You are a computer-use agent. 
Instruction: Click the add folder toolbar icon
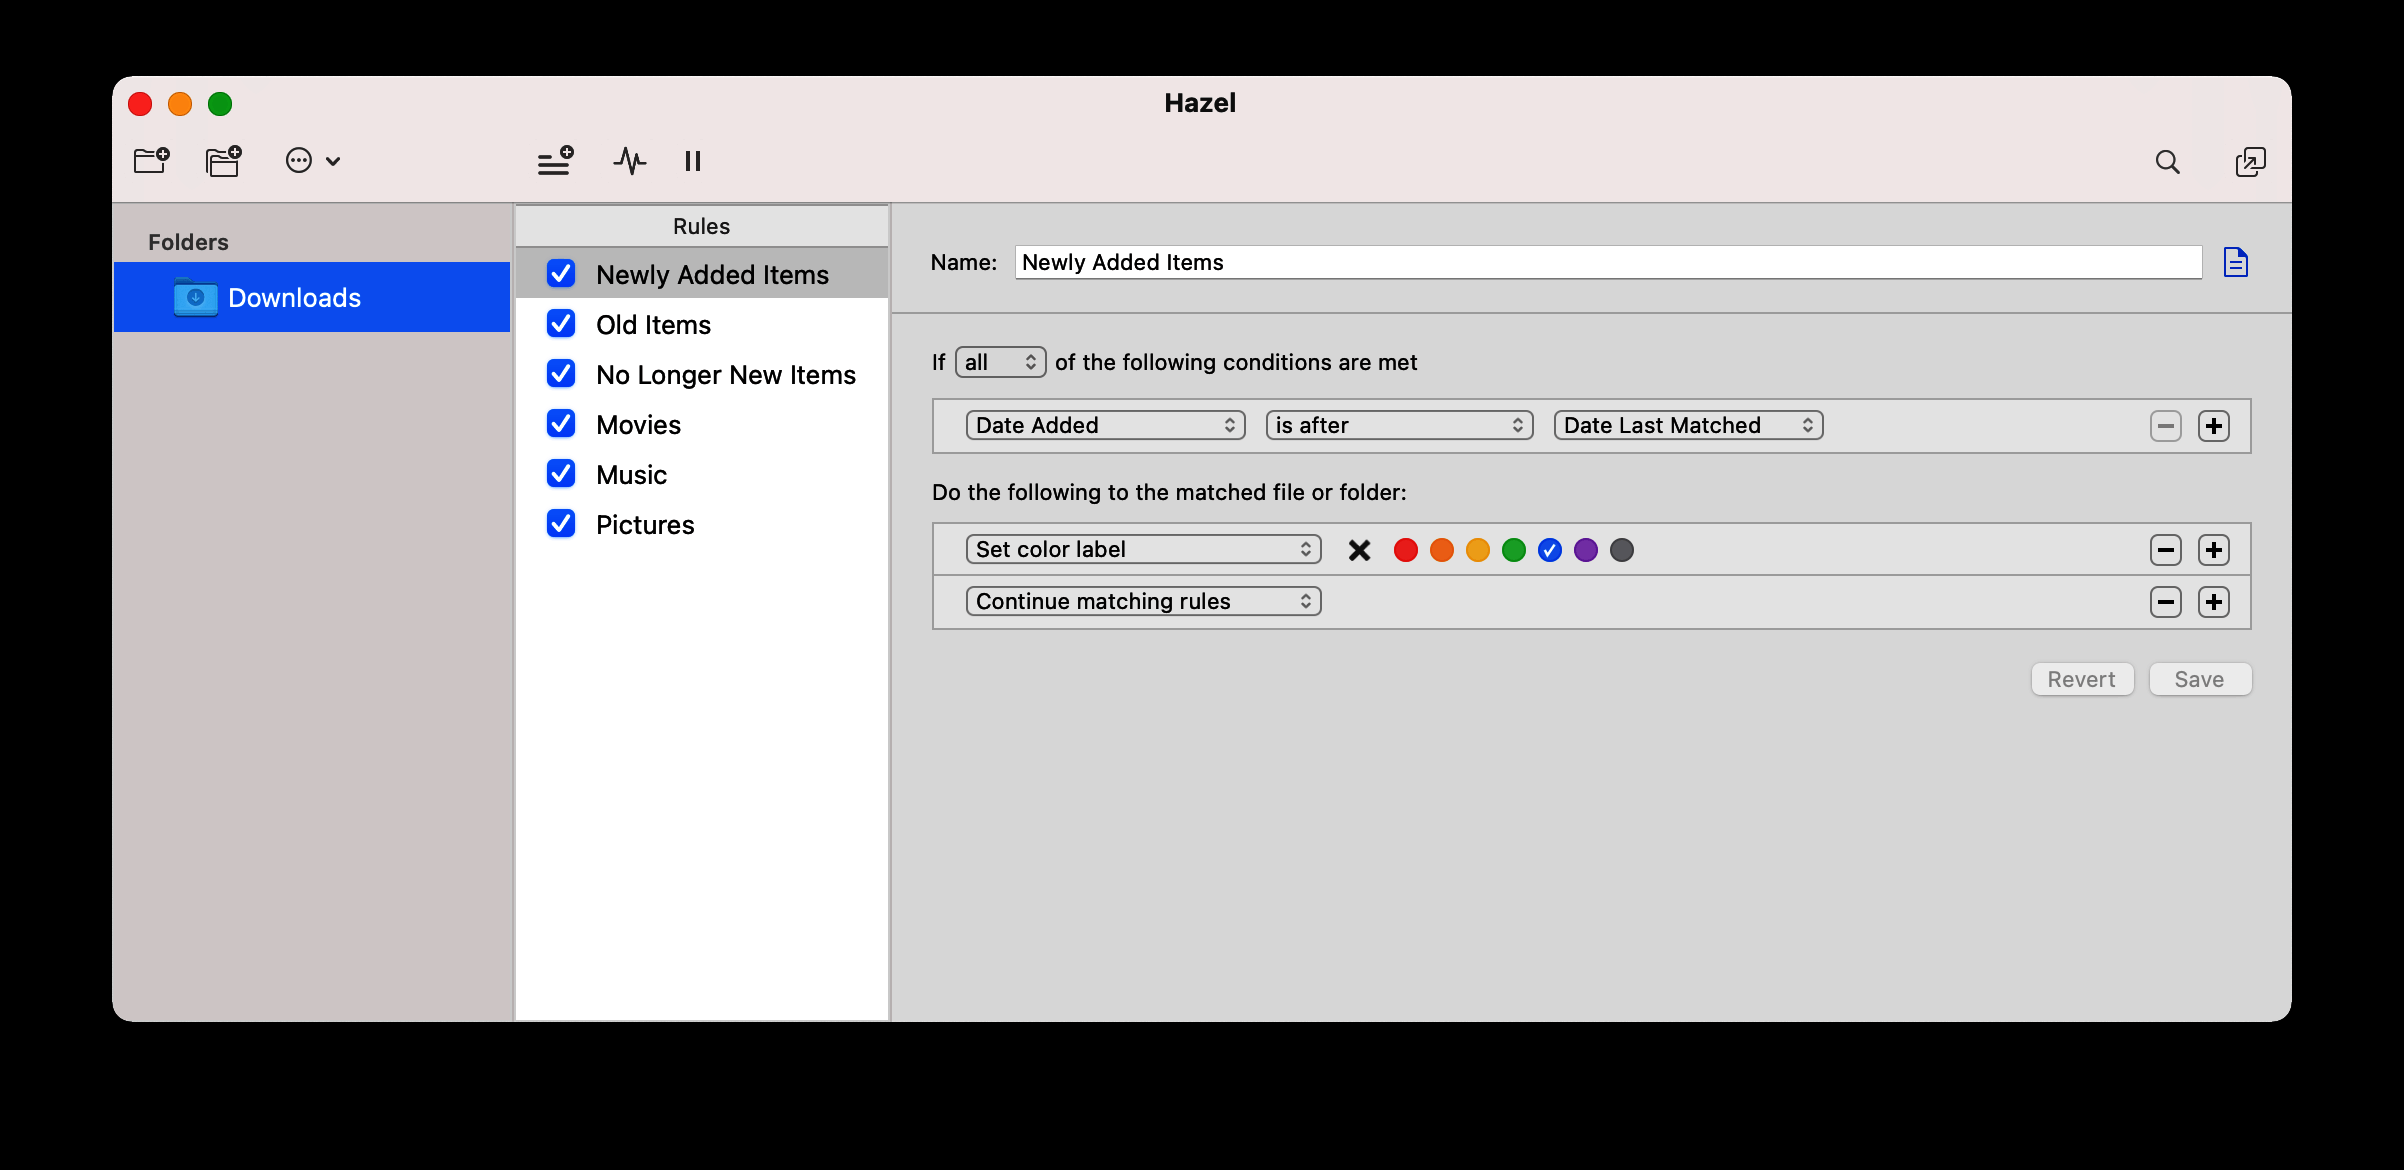pyautogui.click(x=152, y=161)
